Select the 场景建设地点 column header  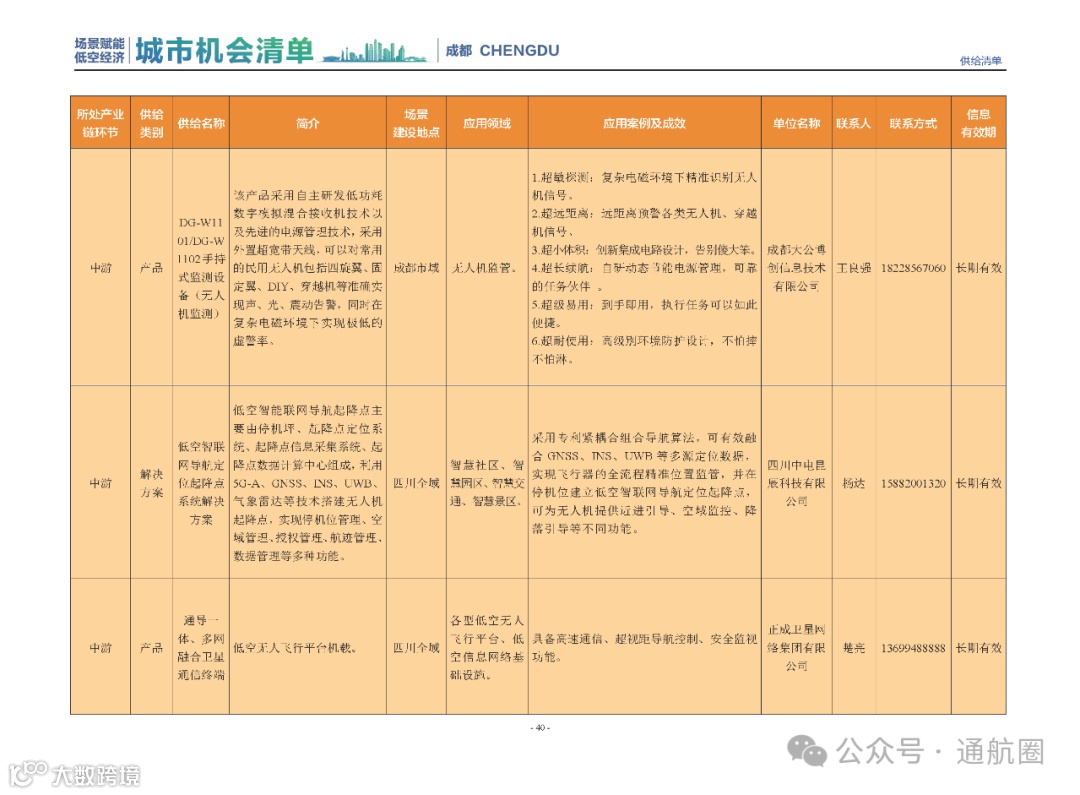[417, 123]
